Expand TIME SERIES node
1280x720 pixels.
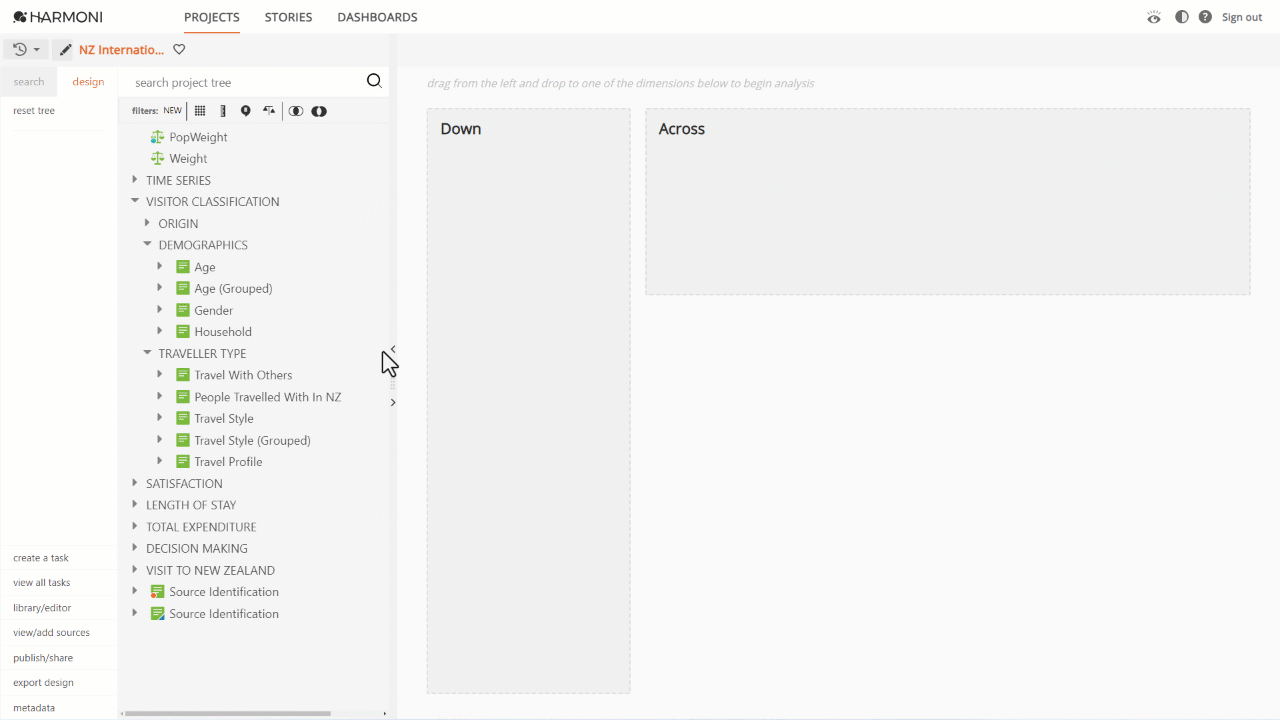(135, 180)
